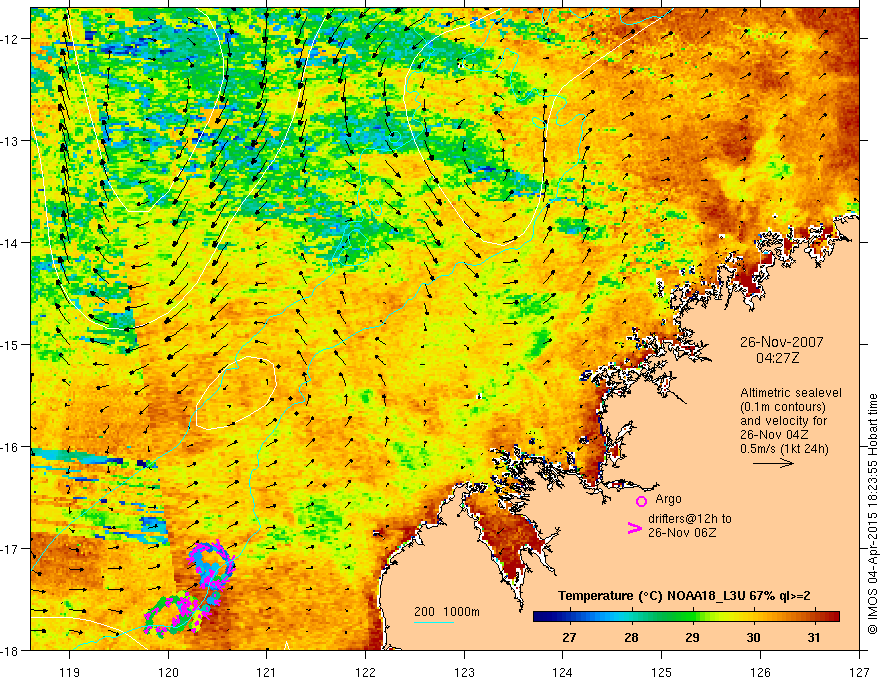This screenshot has width=880, height=680.
Task: Click the latitude axis label -18
Action: pos(11,650)
